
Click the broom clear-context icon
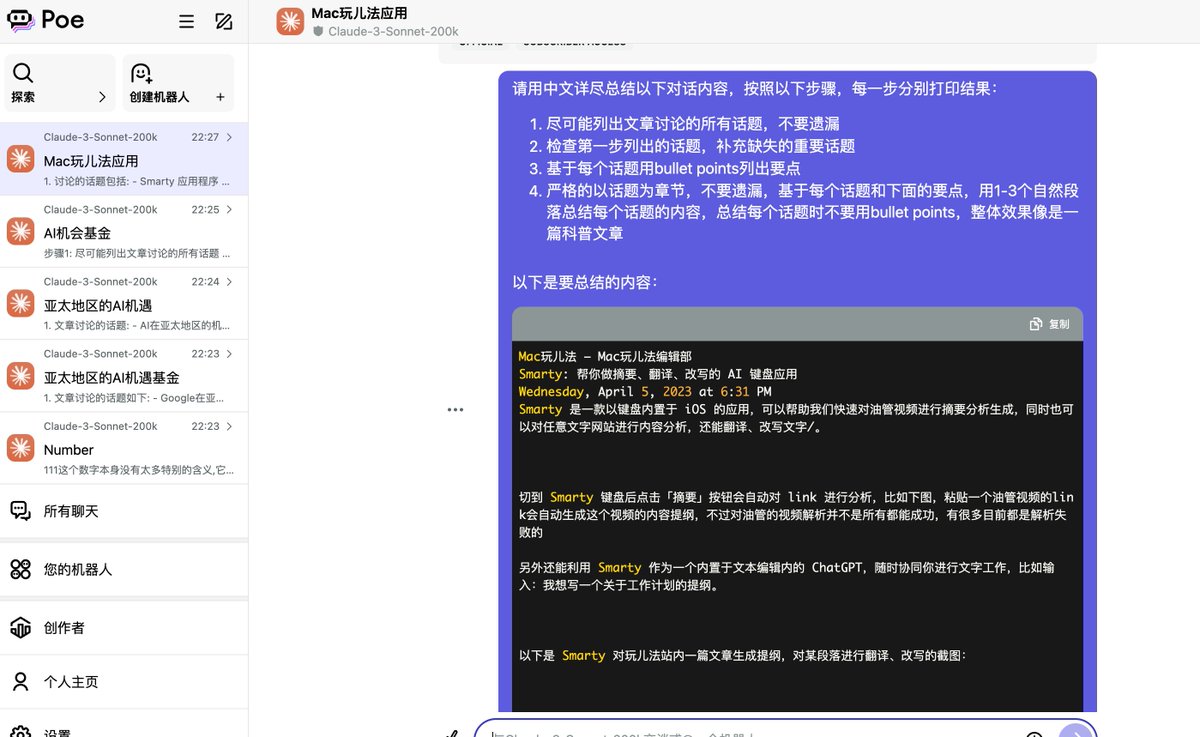(453, 733)
